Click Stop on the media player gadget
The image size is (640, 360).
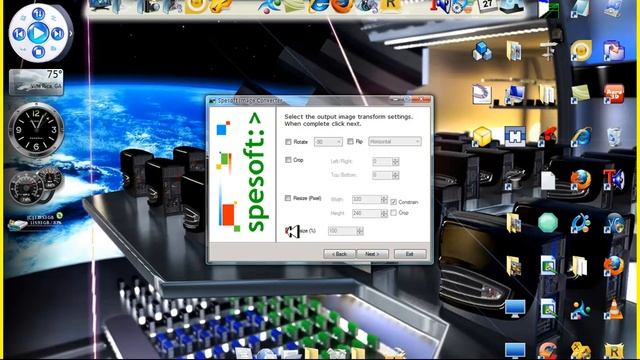point(38,52)
